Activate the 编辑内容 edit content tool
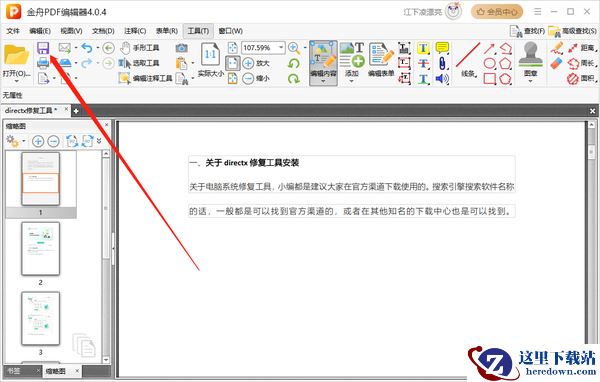600x382 pixels. (x=323, y=59)
